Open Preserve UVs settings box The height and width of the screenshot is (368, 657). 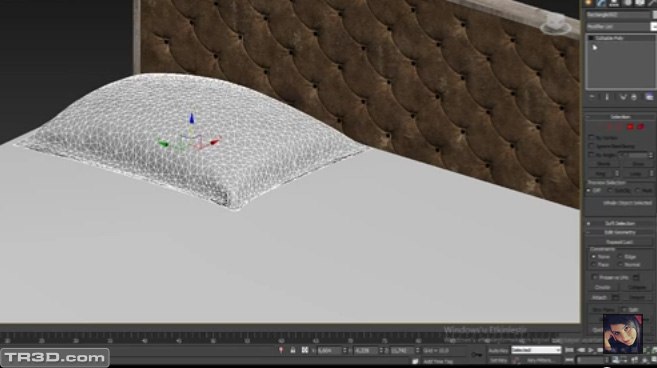pos(636,277)
